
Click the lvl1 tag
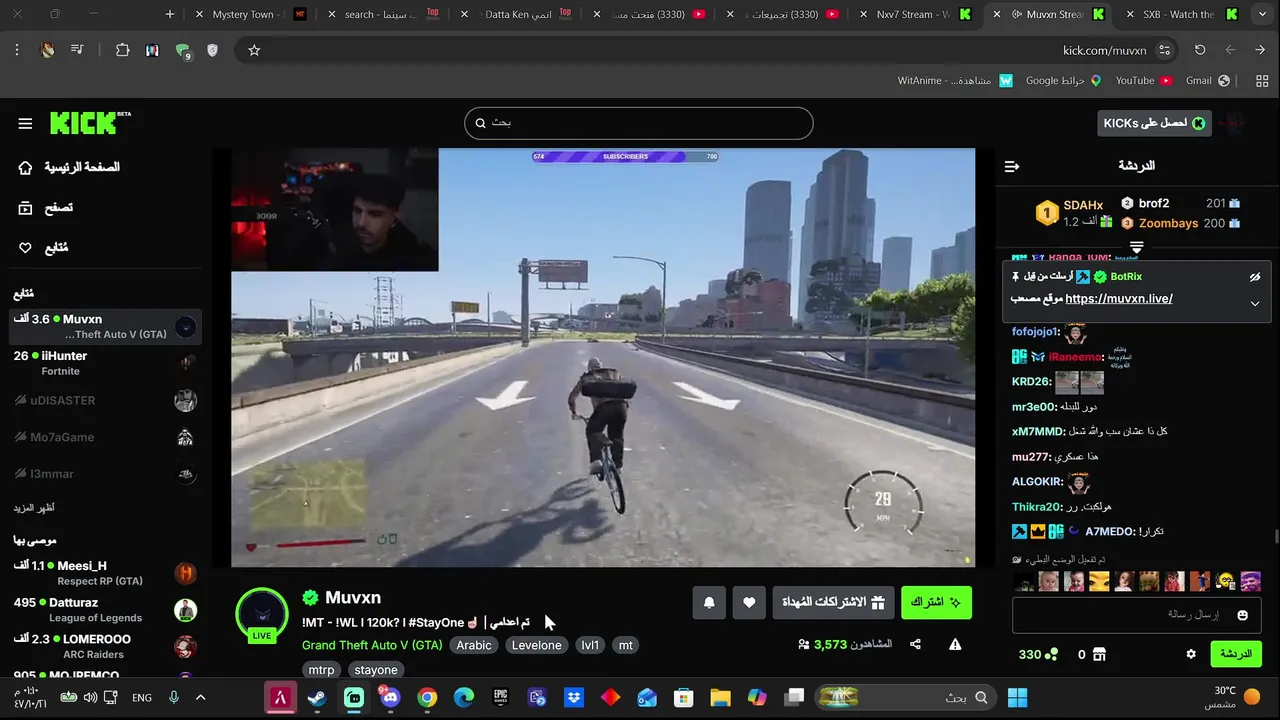pos(590,645)
